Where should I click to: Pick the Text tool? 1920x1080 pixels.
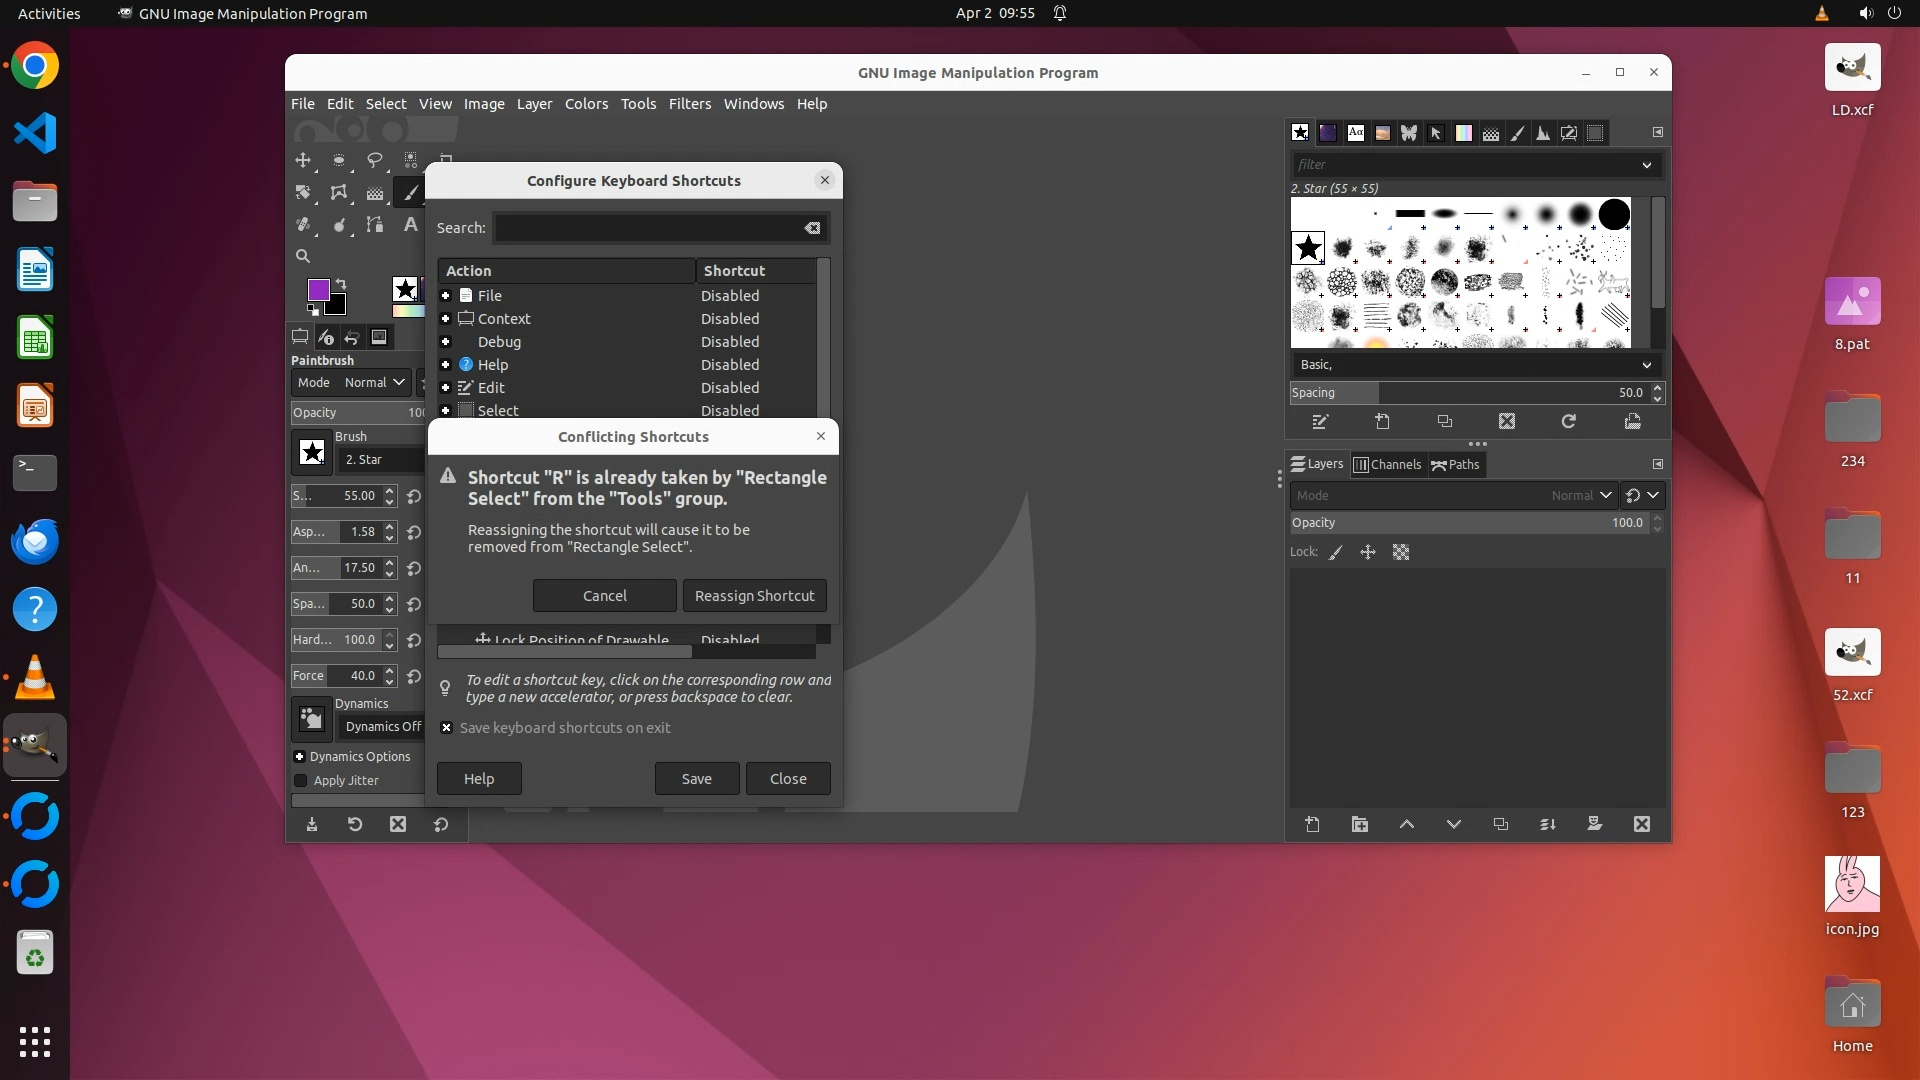tap(410, 225)
